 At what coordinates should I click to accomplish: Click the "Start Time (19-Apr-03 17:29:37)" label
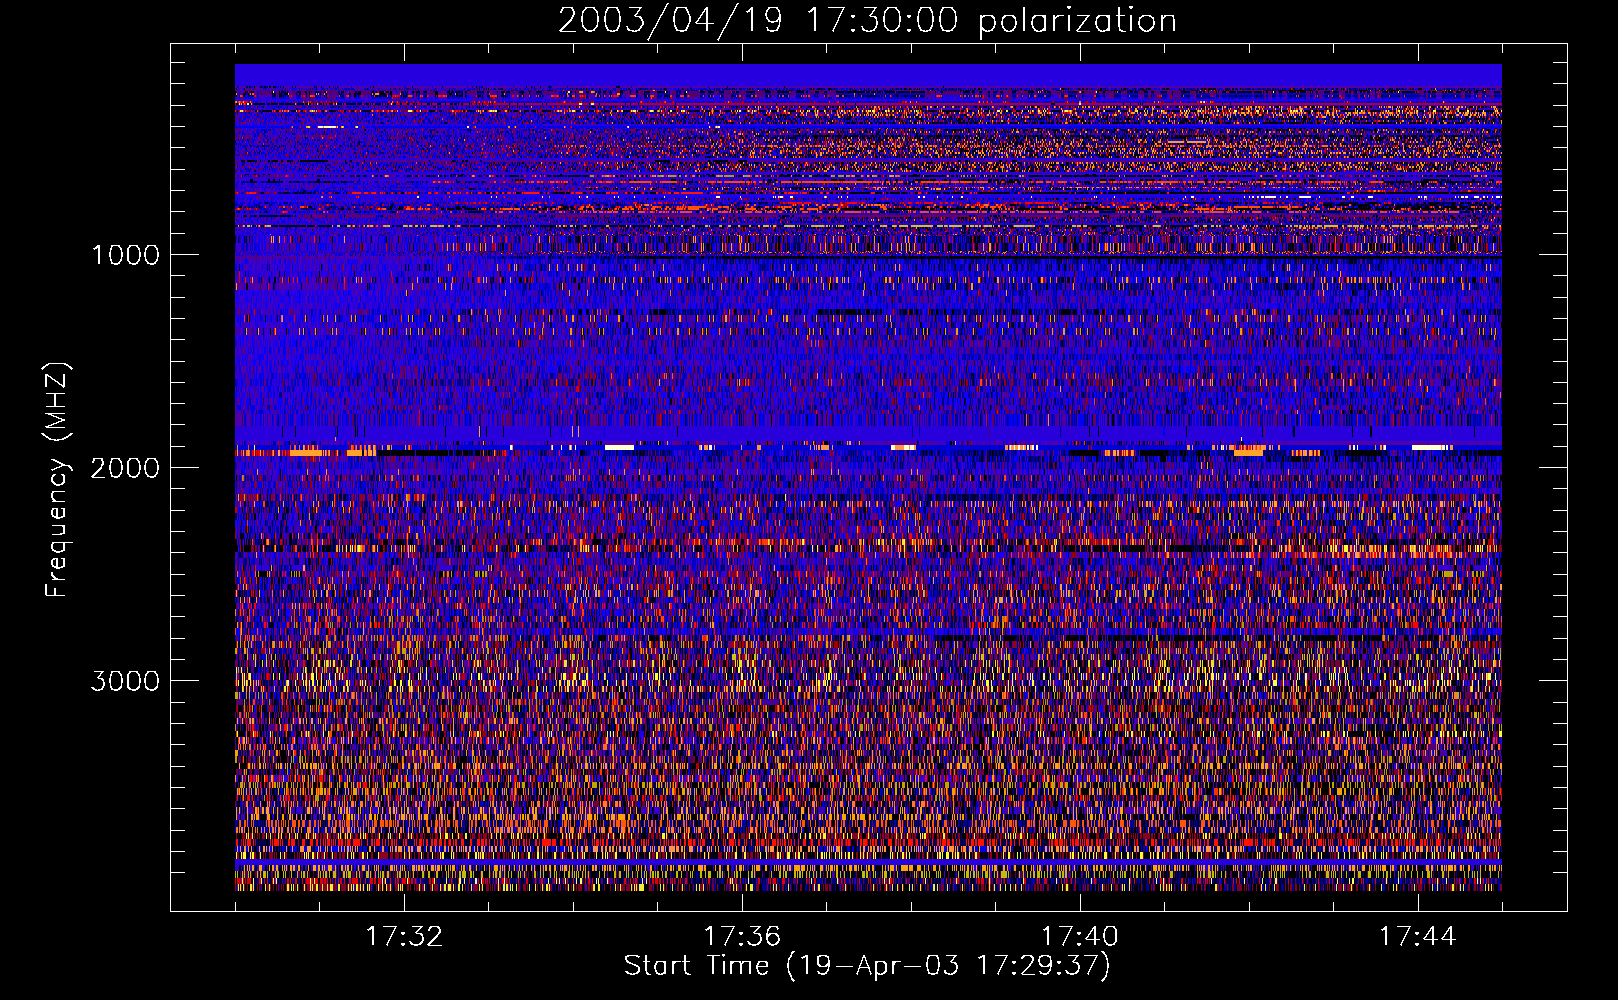click(x=867, y=966)
